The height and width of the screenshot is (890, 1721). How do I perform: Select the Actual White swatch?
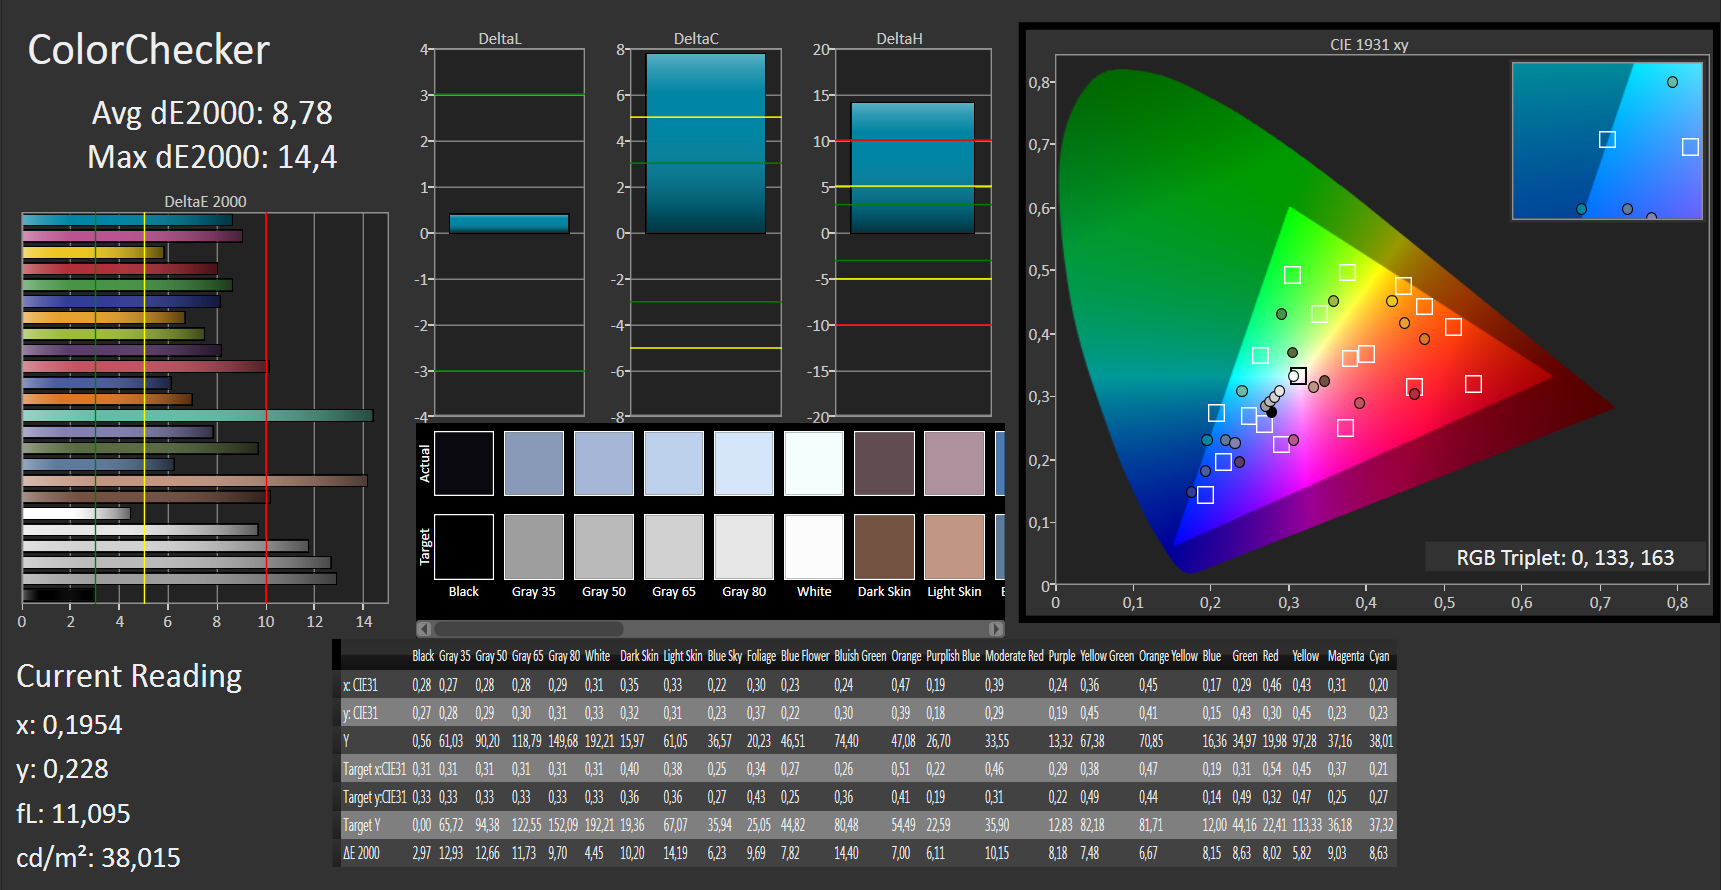[814, 463]
